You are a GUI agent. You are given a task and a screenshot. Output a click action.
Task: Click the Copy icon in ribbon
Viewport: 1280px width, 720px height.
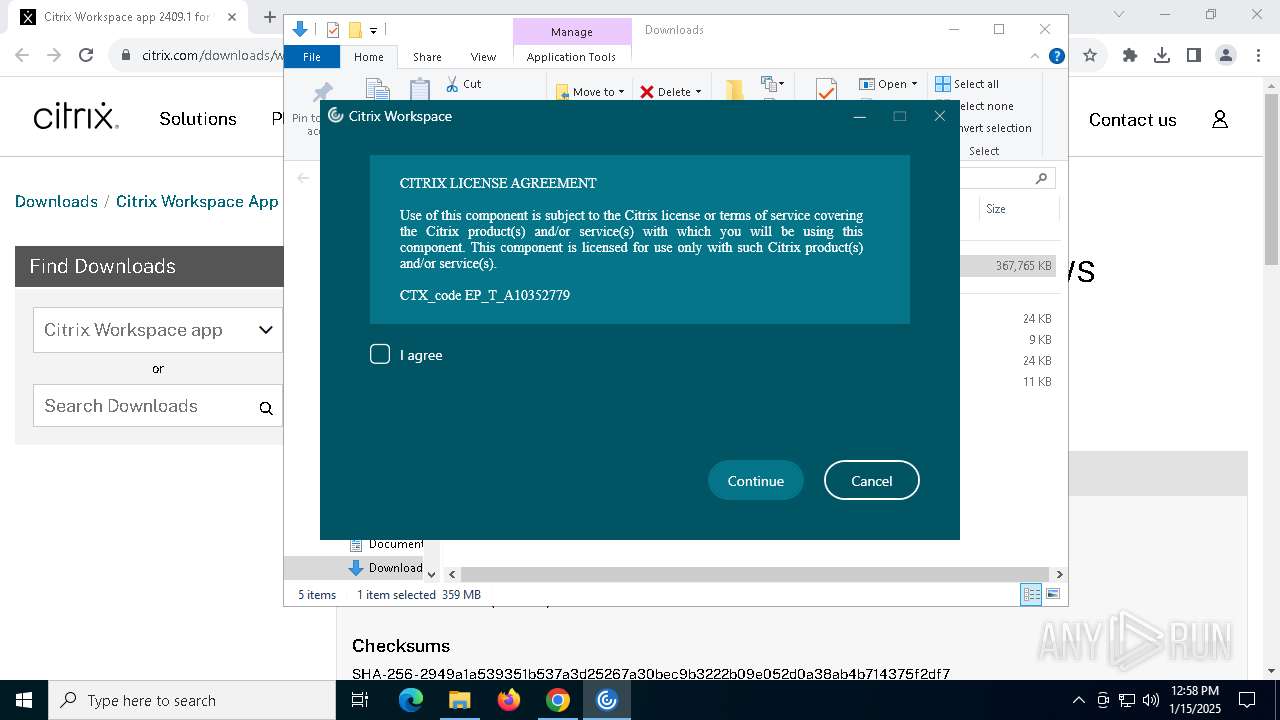pyautogui.click(x=377, y=90)
